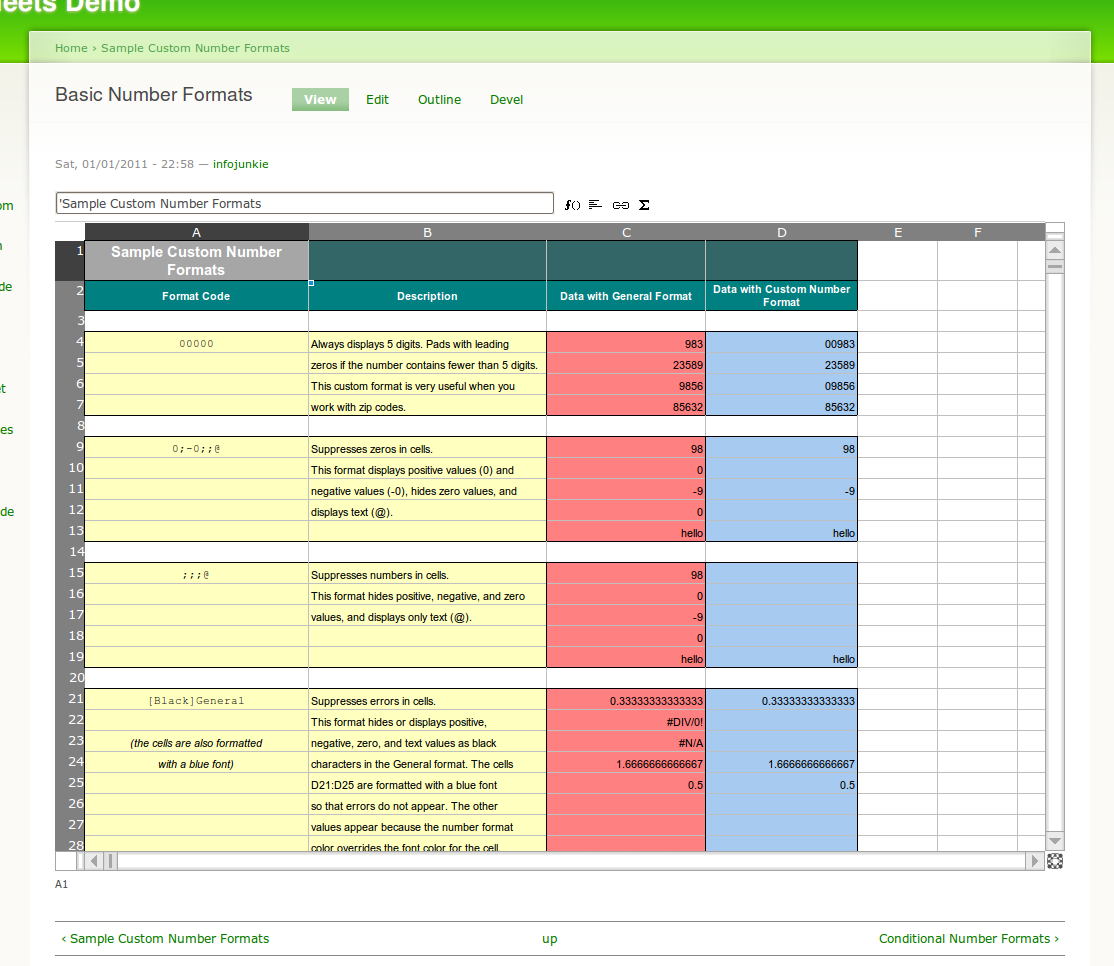
Task: Select the blue cell with value 0.5
Action: coord(782,785)
